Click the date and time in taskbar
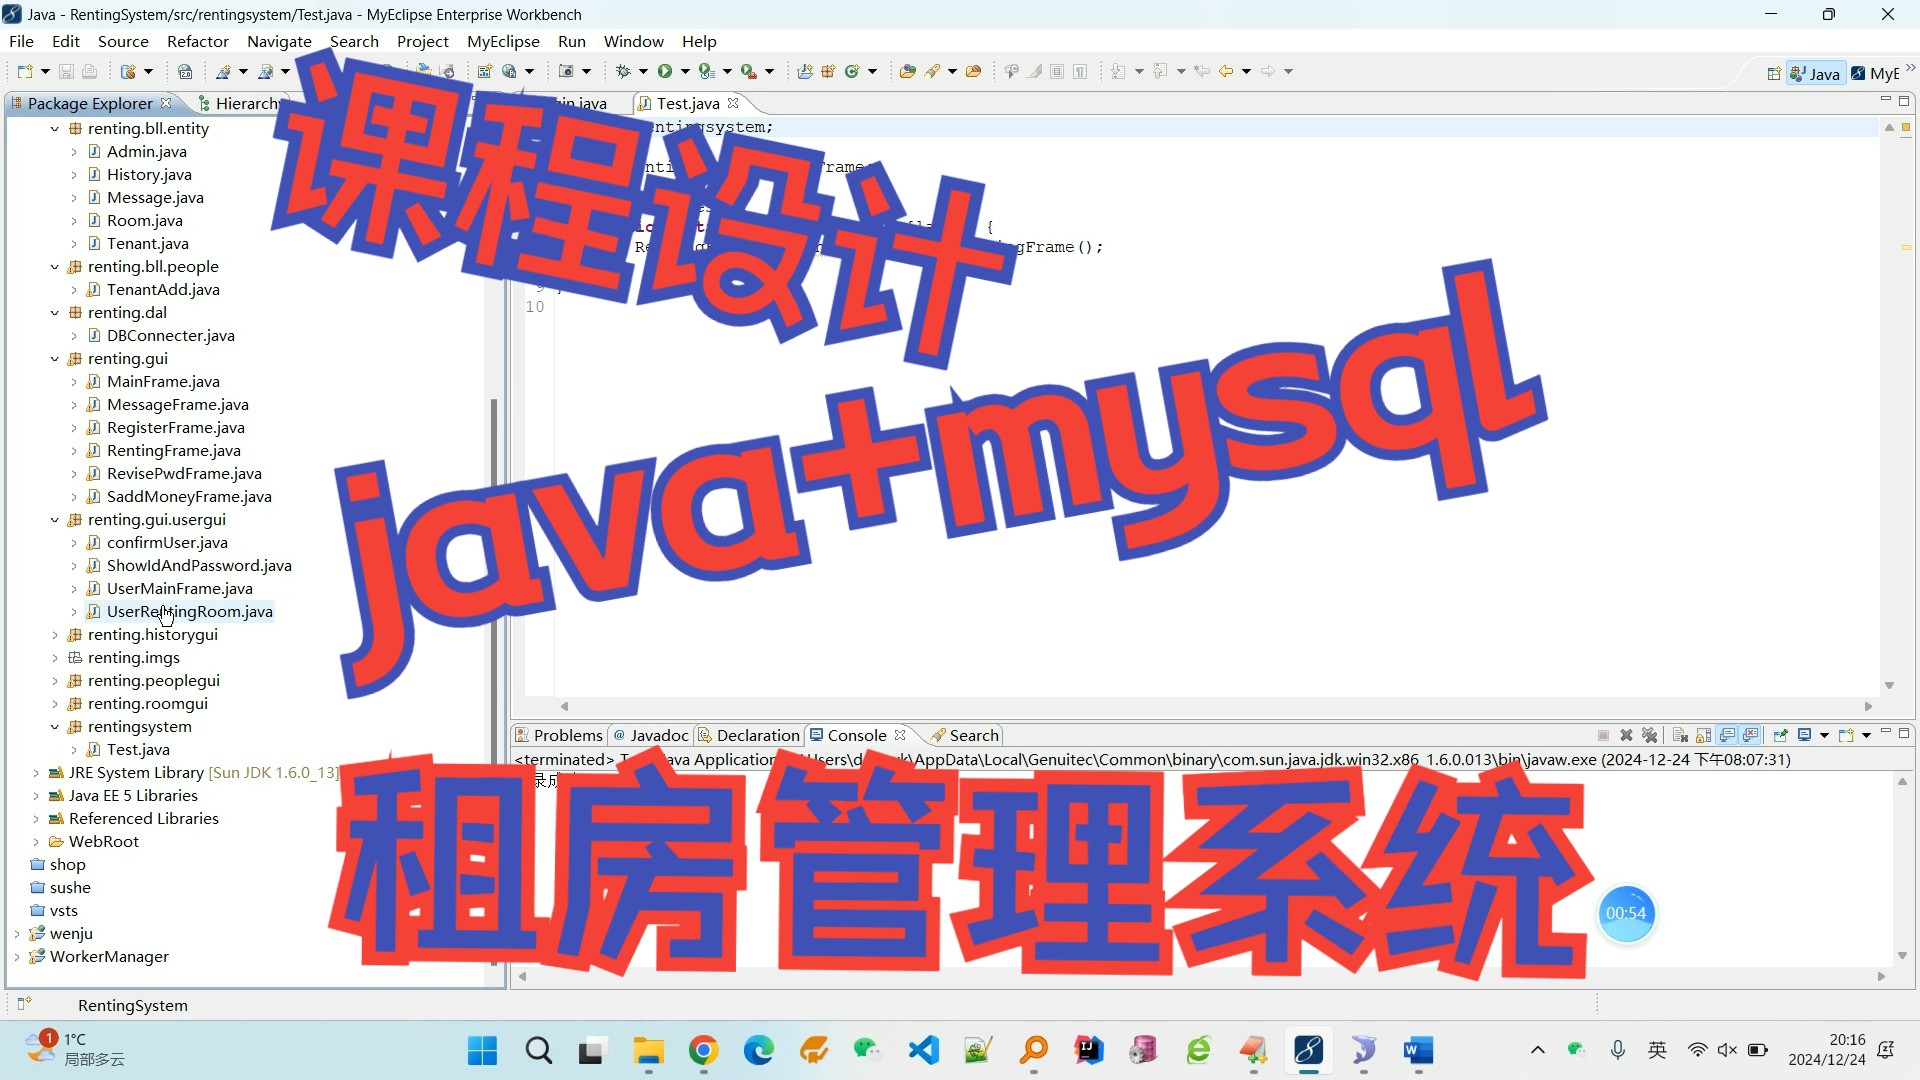 pos(1826,1050)
